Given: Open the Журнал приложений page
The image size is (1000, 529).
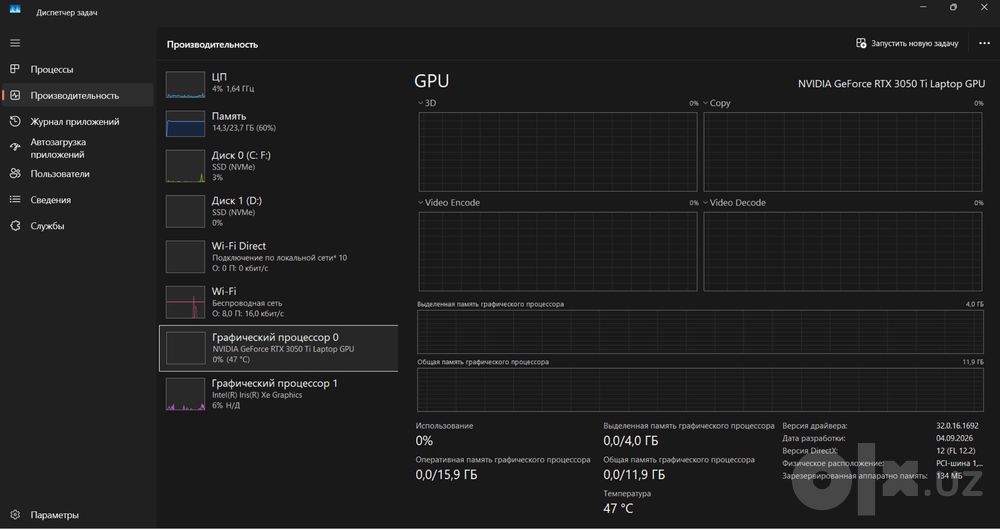Looking at the screenshot, I should coord(78,121).
